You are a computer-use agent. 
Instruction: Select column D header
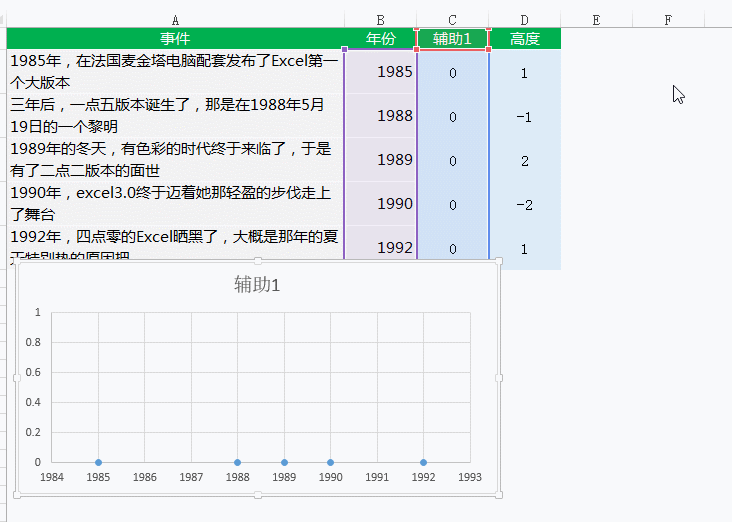pyautogui.click(x=524, y=20)
